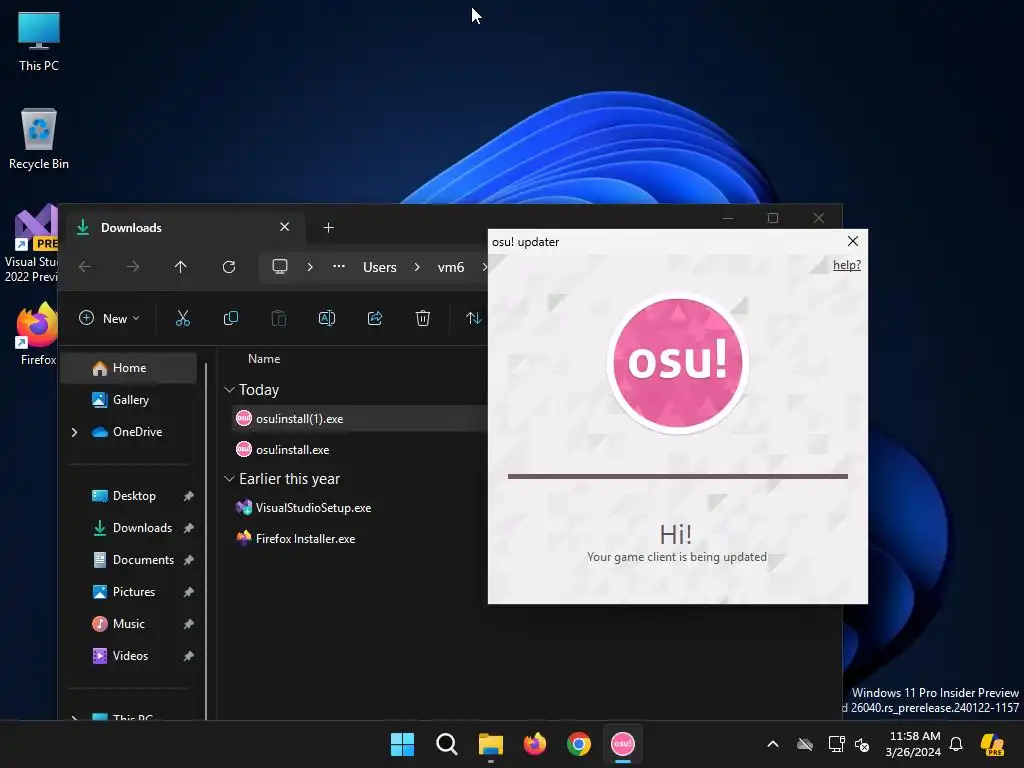The height and width of the screenshot is (768, 1024).
Task: Click the PC icon in the address bar
Action: [280, 267]
